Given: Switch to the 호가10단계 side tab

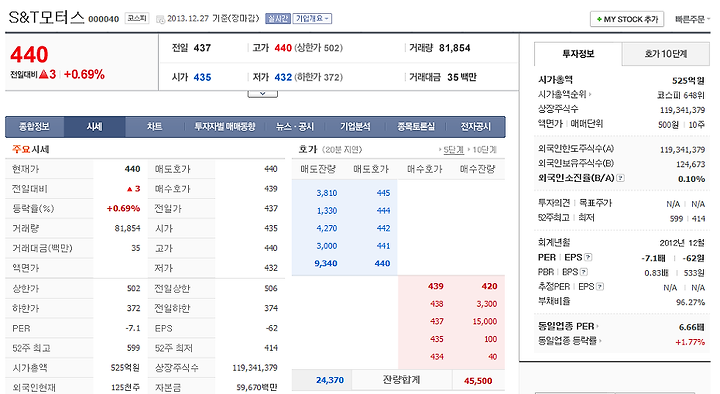Looking at the screenshot, I should pos(666,54).
